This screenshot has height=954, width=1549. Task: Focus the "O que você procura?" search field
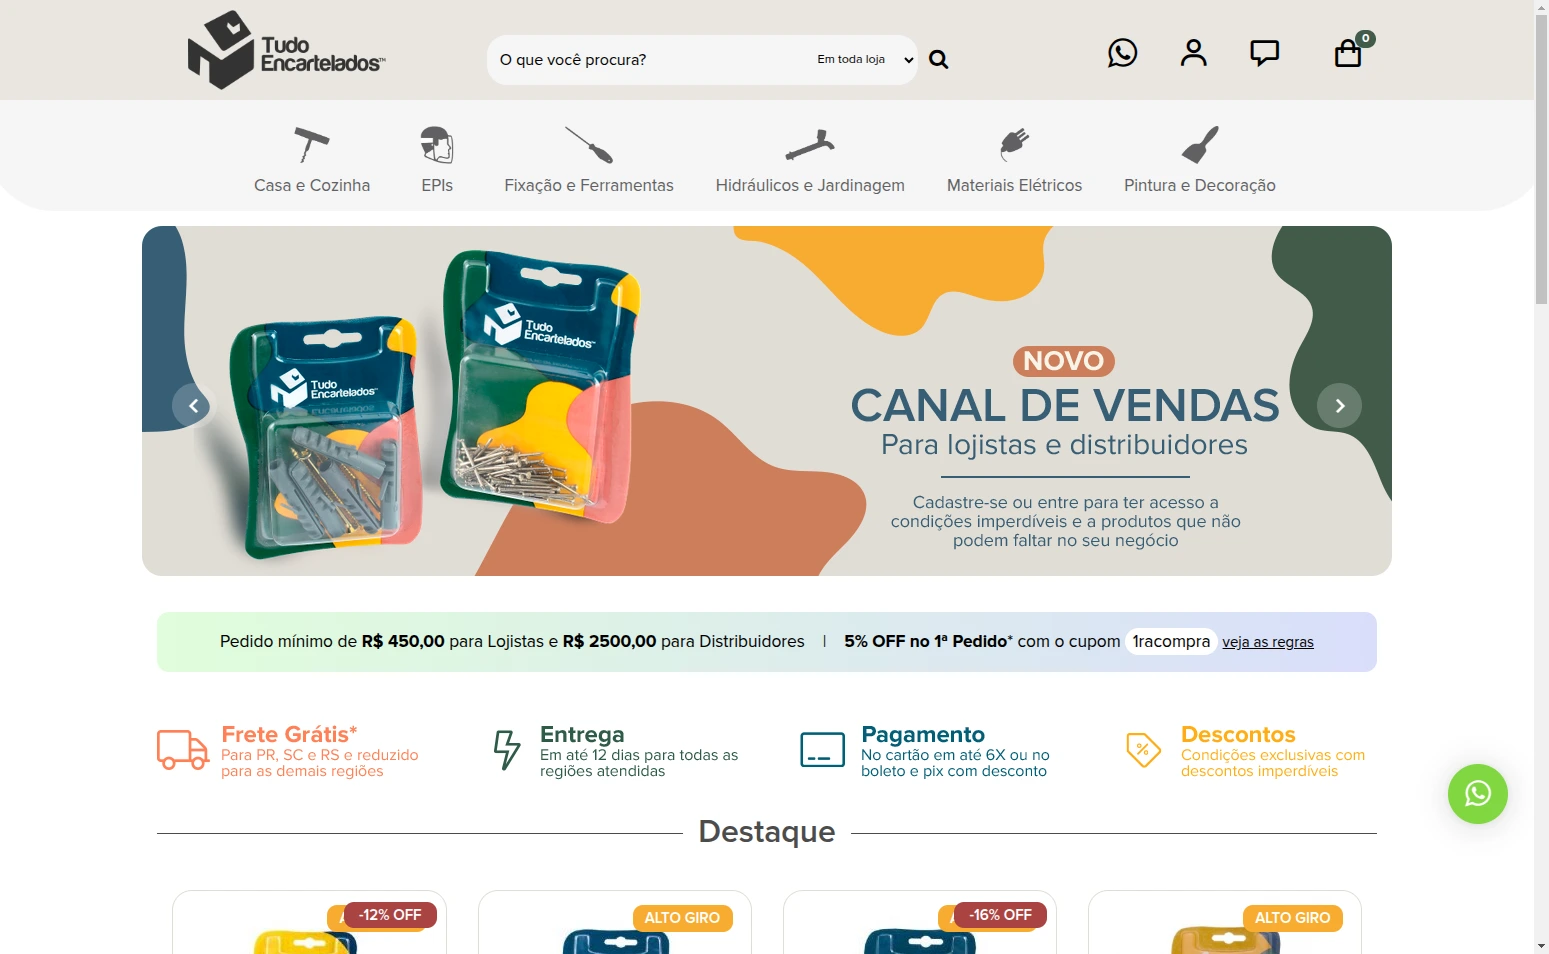[x=650, y=60]
